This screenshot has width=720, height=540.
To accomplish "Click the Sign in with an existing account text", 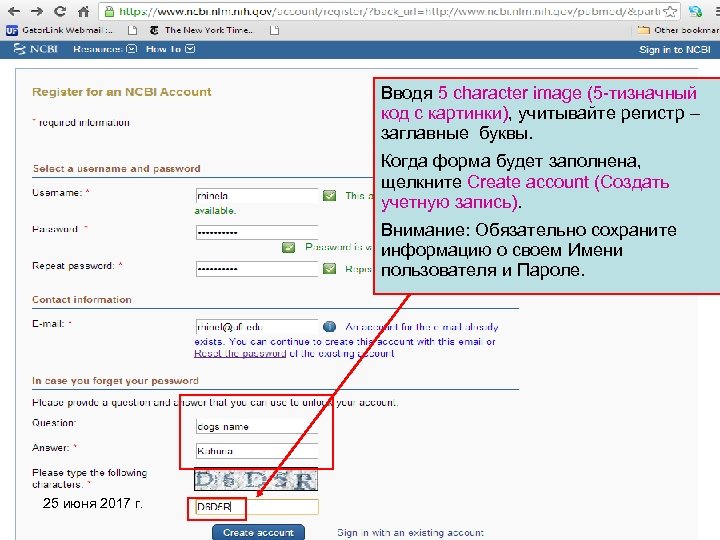I will (x=411, y=533).
